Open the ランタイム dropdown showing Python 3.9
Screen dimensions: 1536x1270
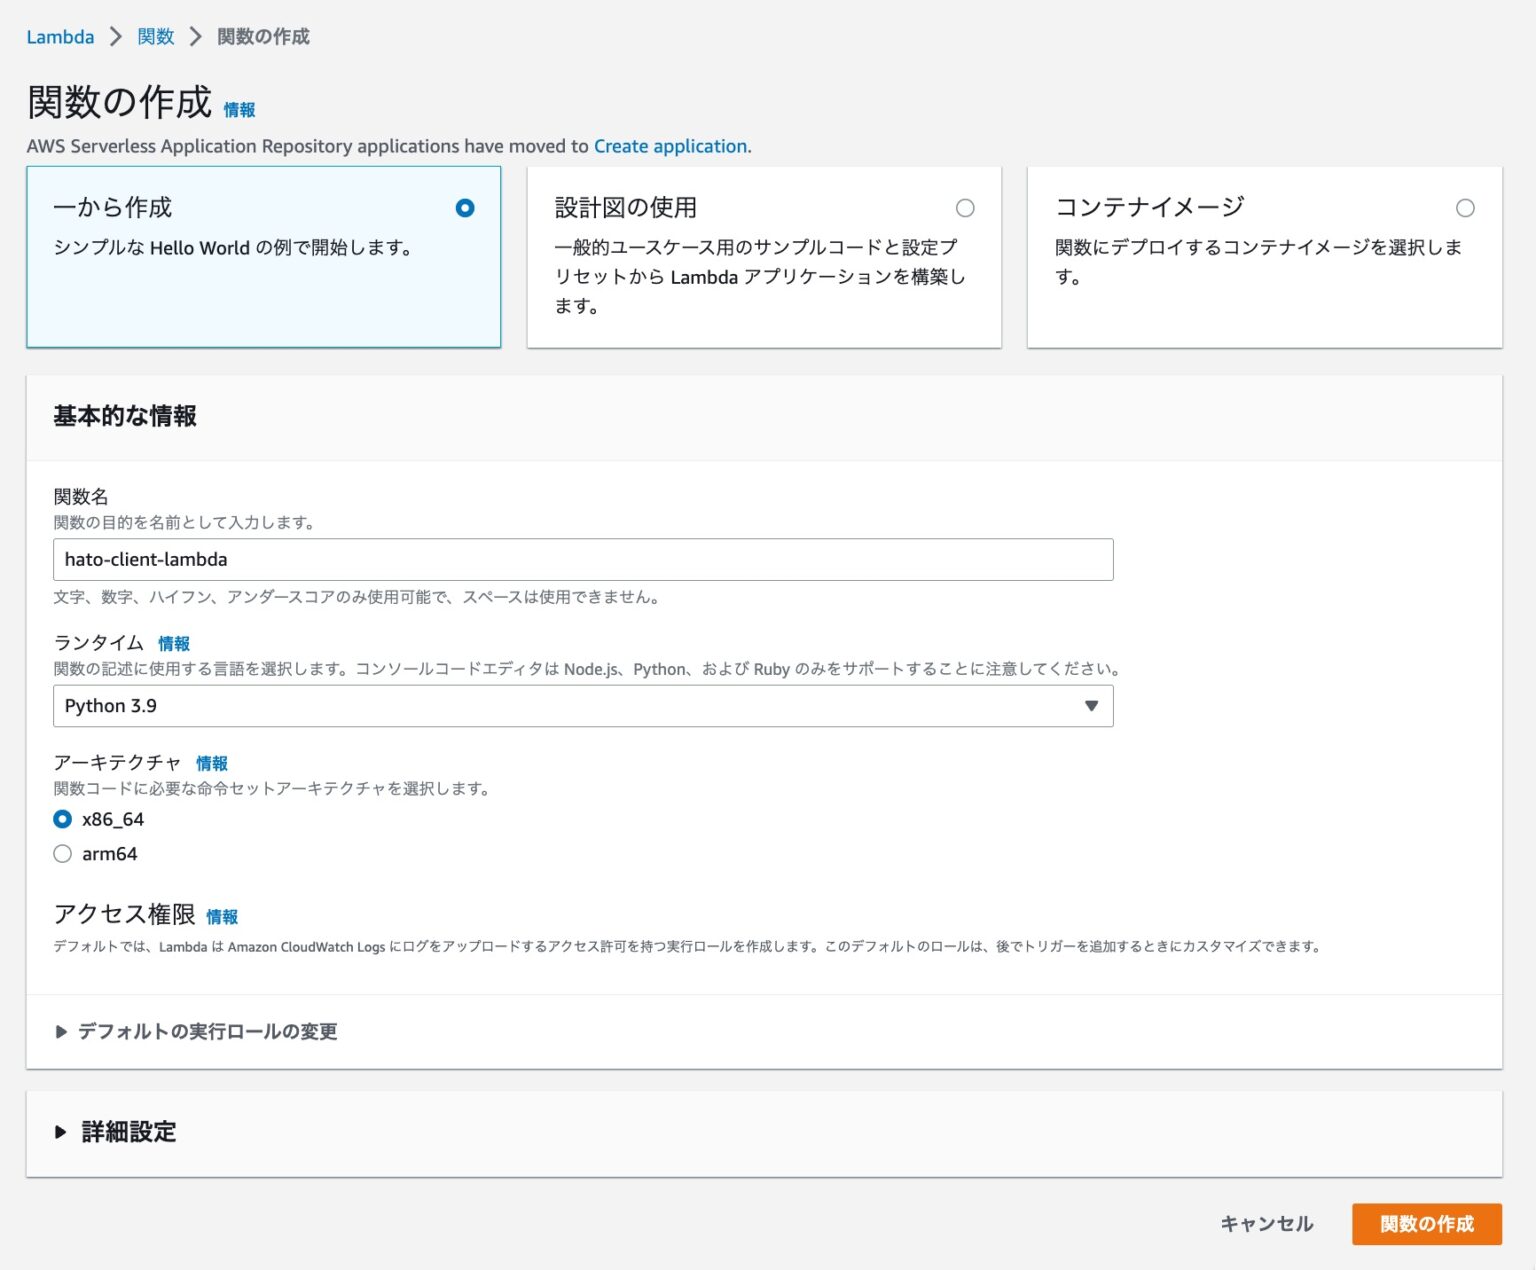[584, 705]
